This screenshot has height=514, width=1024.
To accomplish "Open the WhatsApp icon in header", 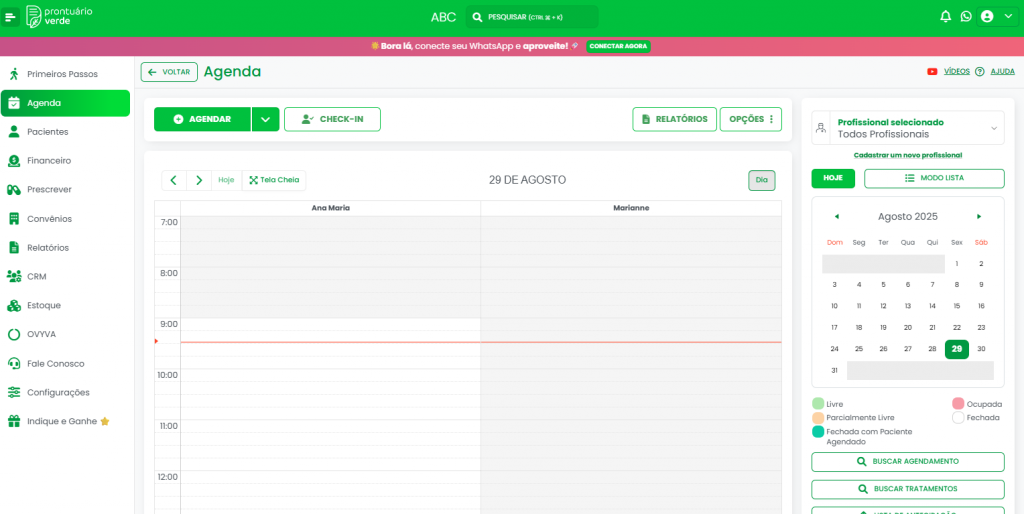I will tap(966, 17).
